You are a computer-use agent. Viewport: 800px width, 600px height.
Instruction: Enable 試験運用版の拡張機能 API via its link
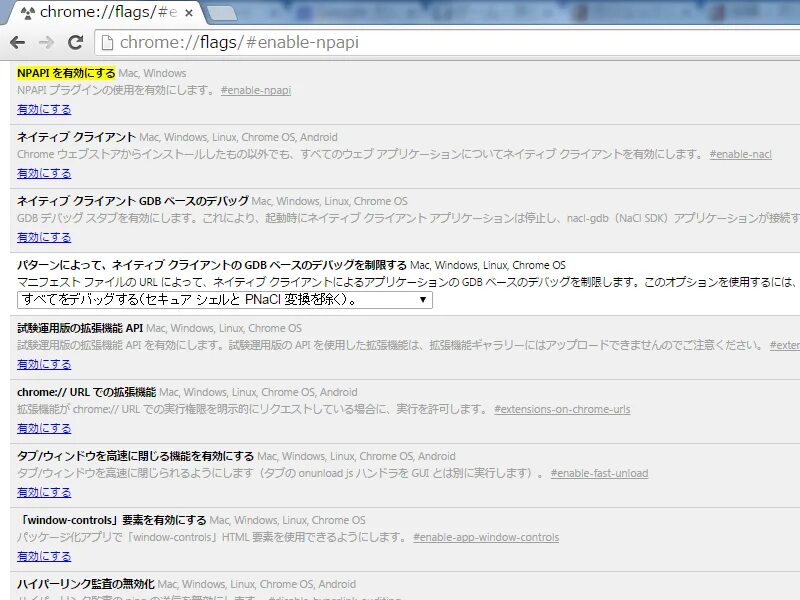point(44,364)
